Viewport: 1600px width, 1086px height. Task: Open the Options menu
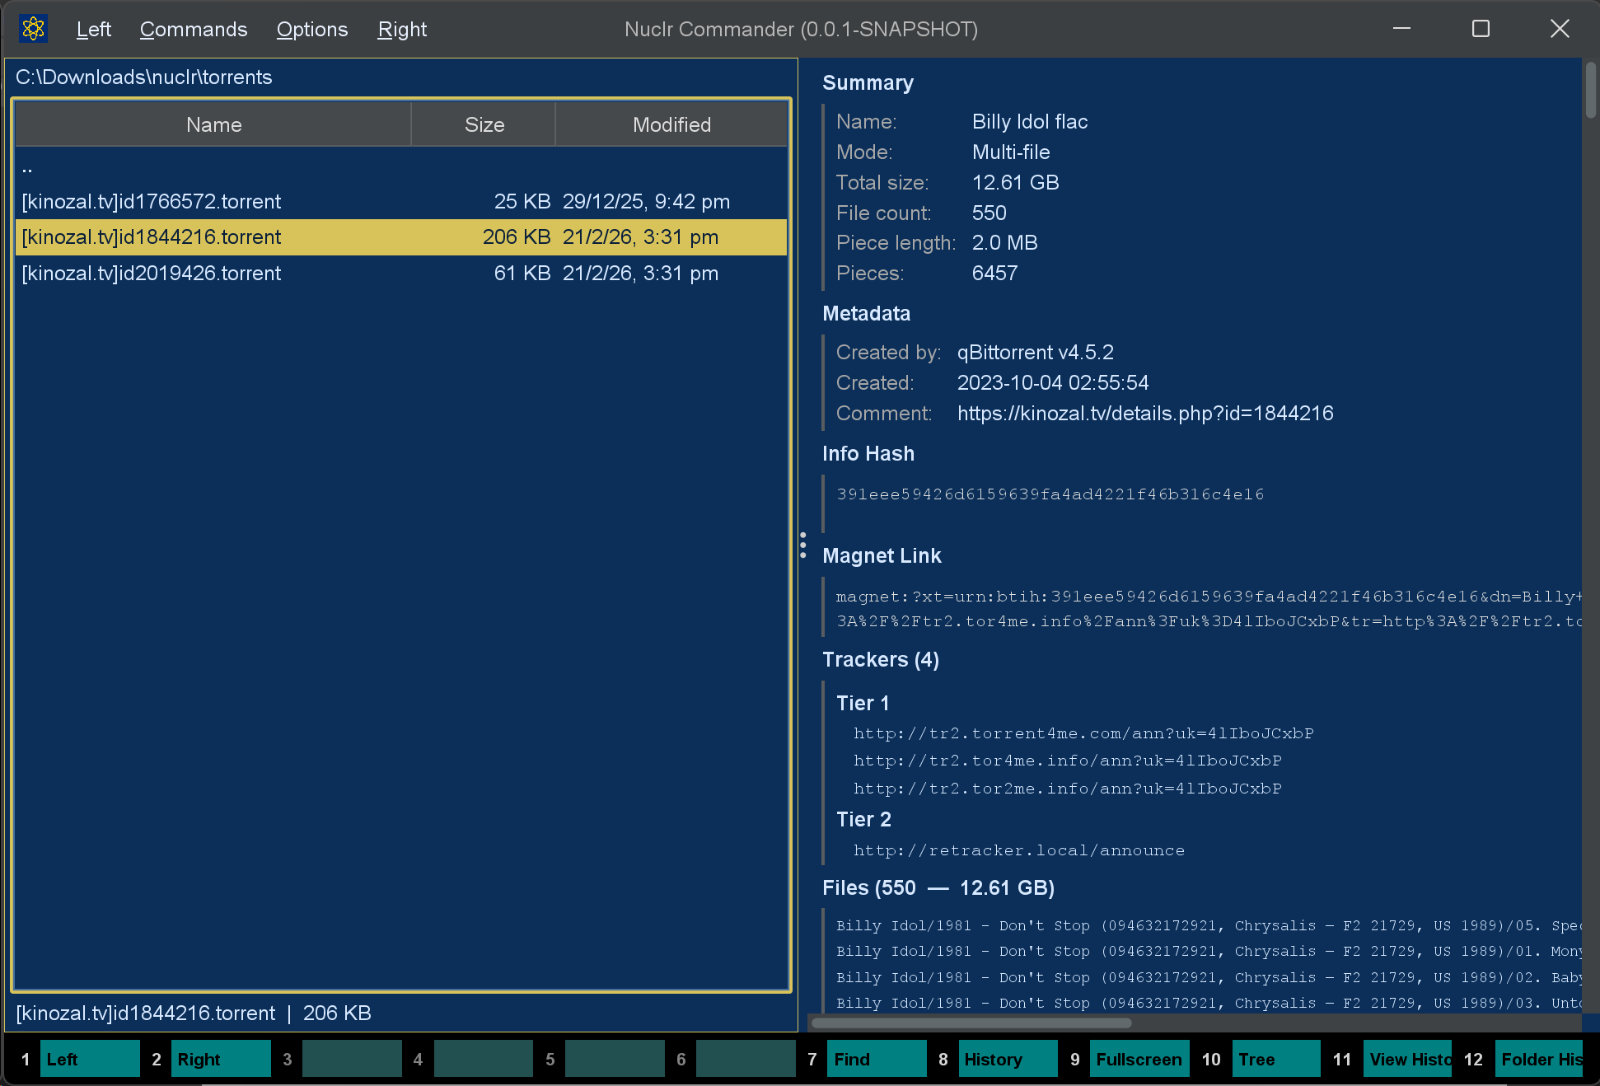point(312,29)
